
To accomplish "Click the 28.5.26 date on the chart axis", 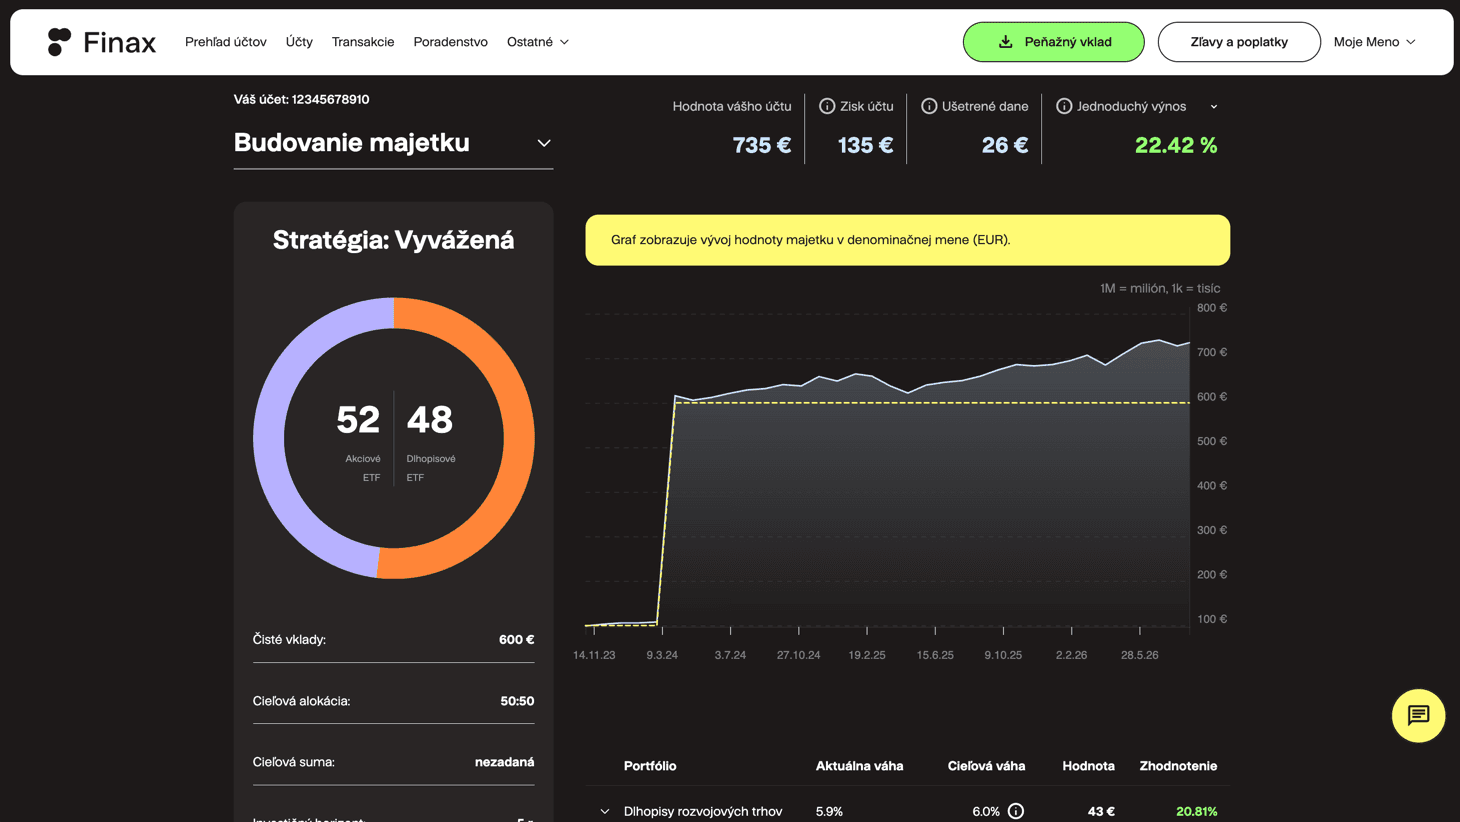I will coord(1139,655).
